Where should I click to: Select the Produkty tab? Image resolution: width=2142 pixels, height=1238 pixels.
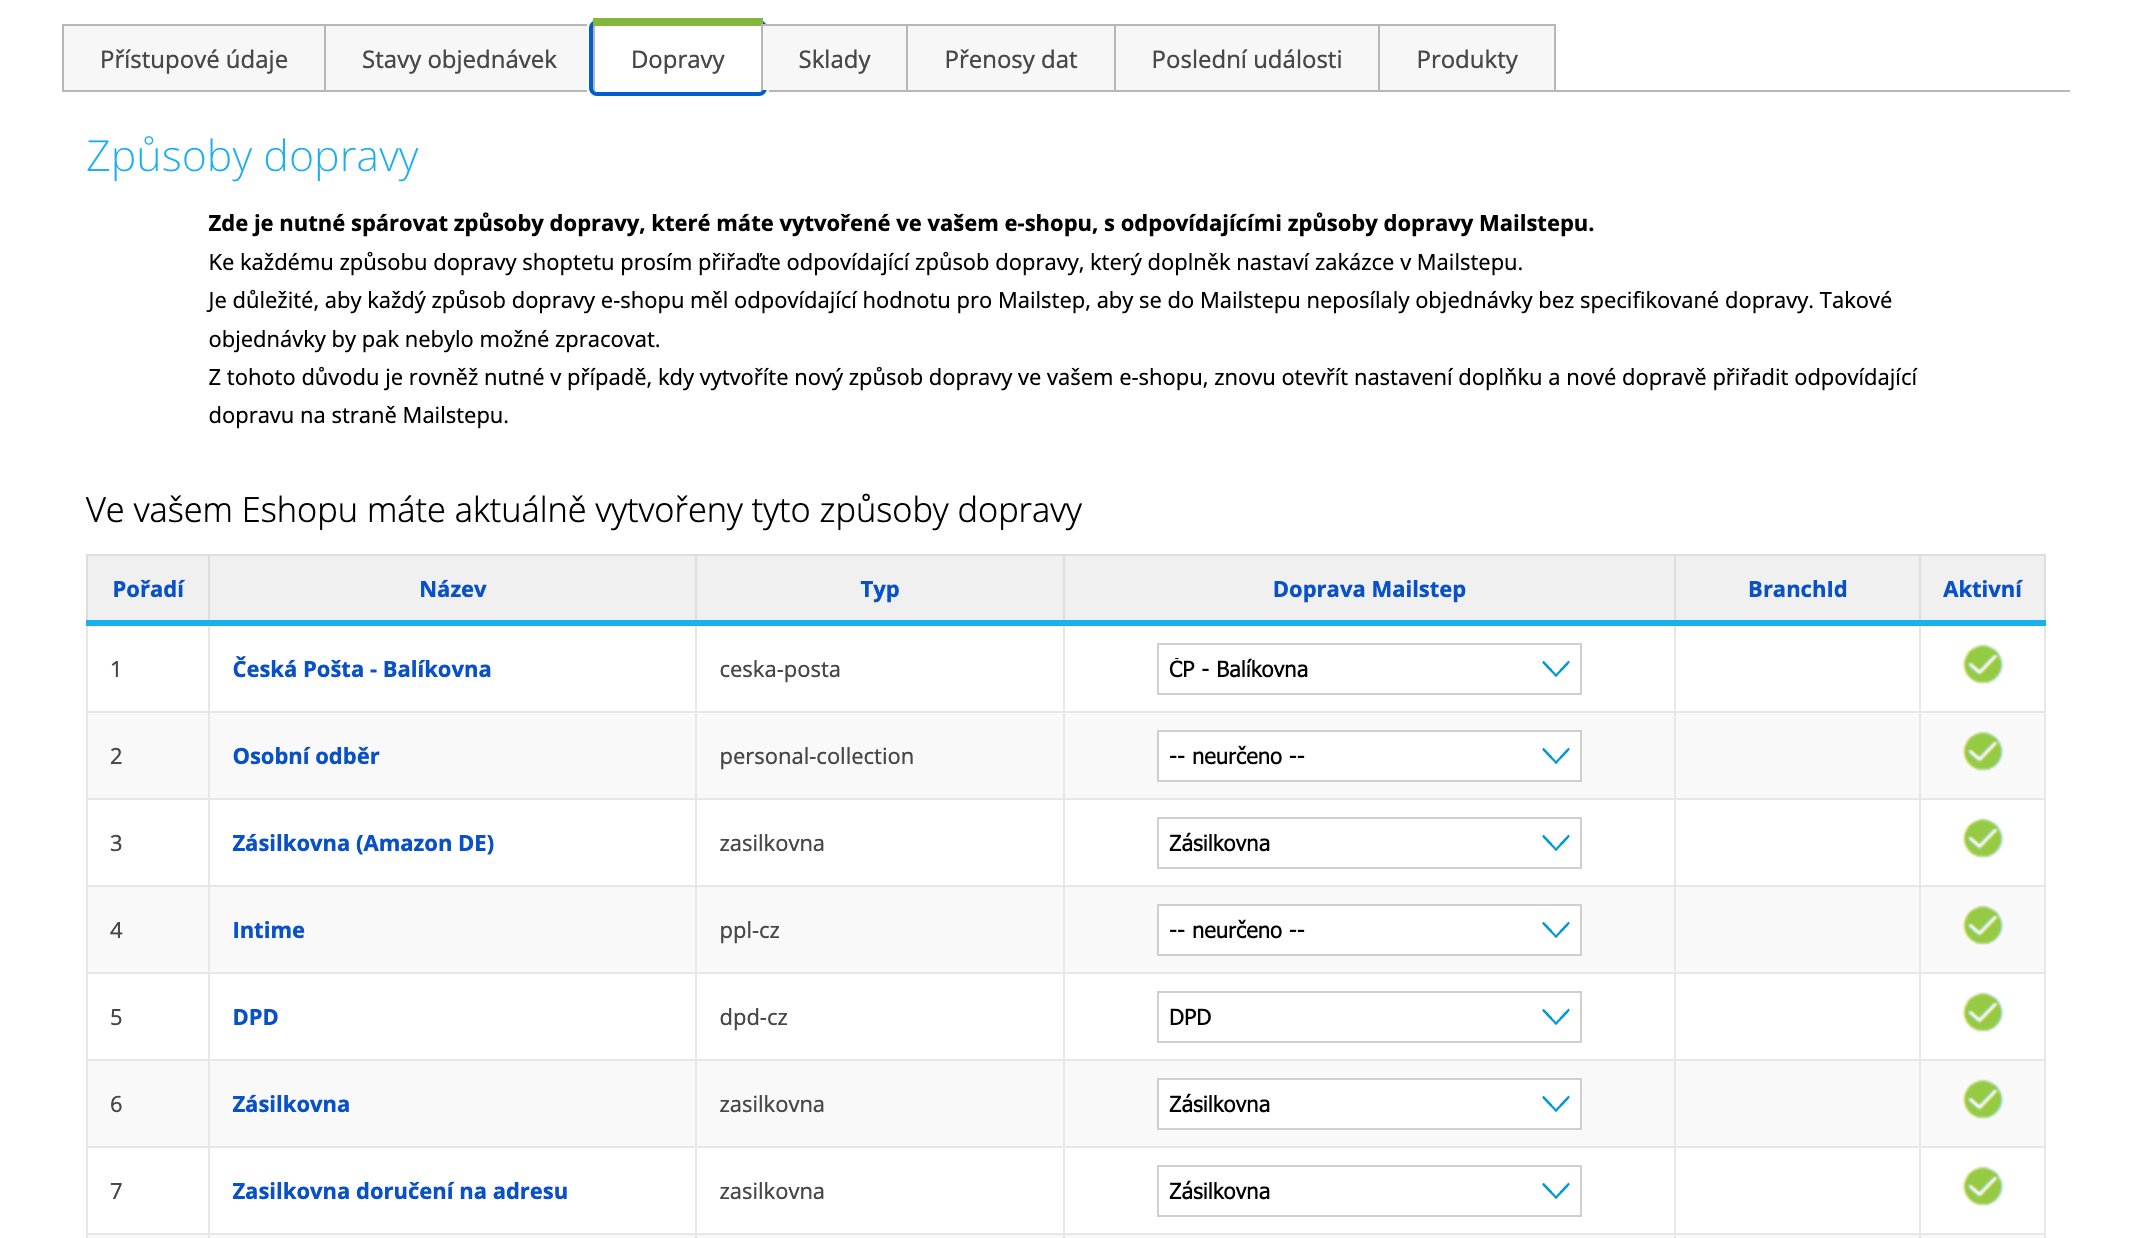point(1466,59)
